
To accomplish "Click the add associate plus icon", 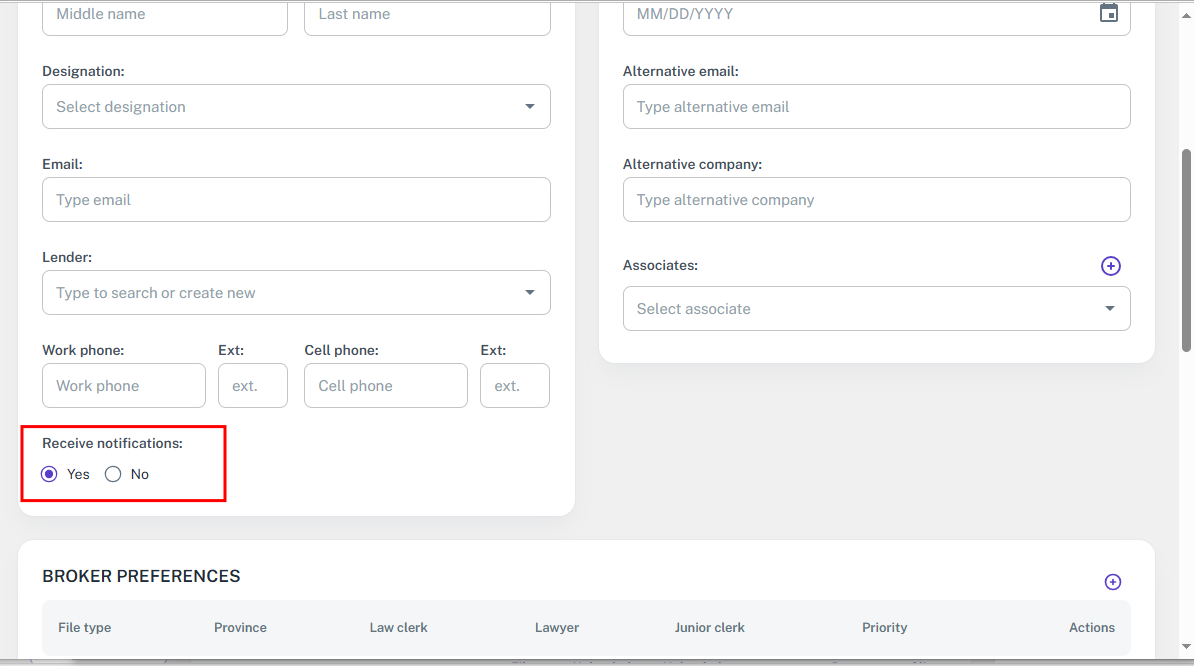I will click(1110, 266).
